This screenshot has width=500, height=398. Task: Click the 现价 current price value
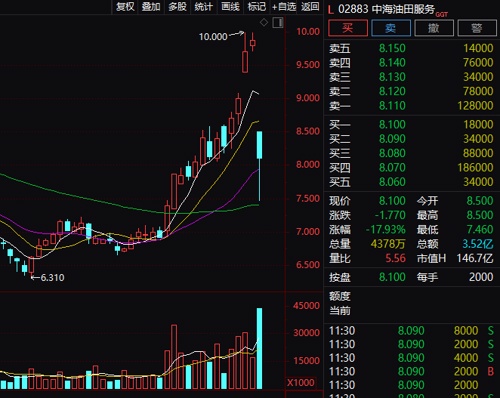click(392, 201)
